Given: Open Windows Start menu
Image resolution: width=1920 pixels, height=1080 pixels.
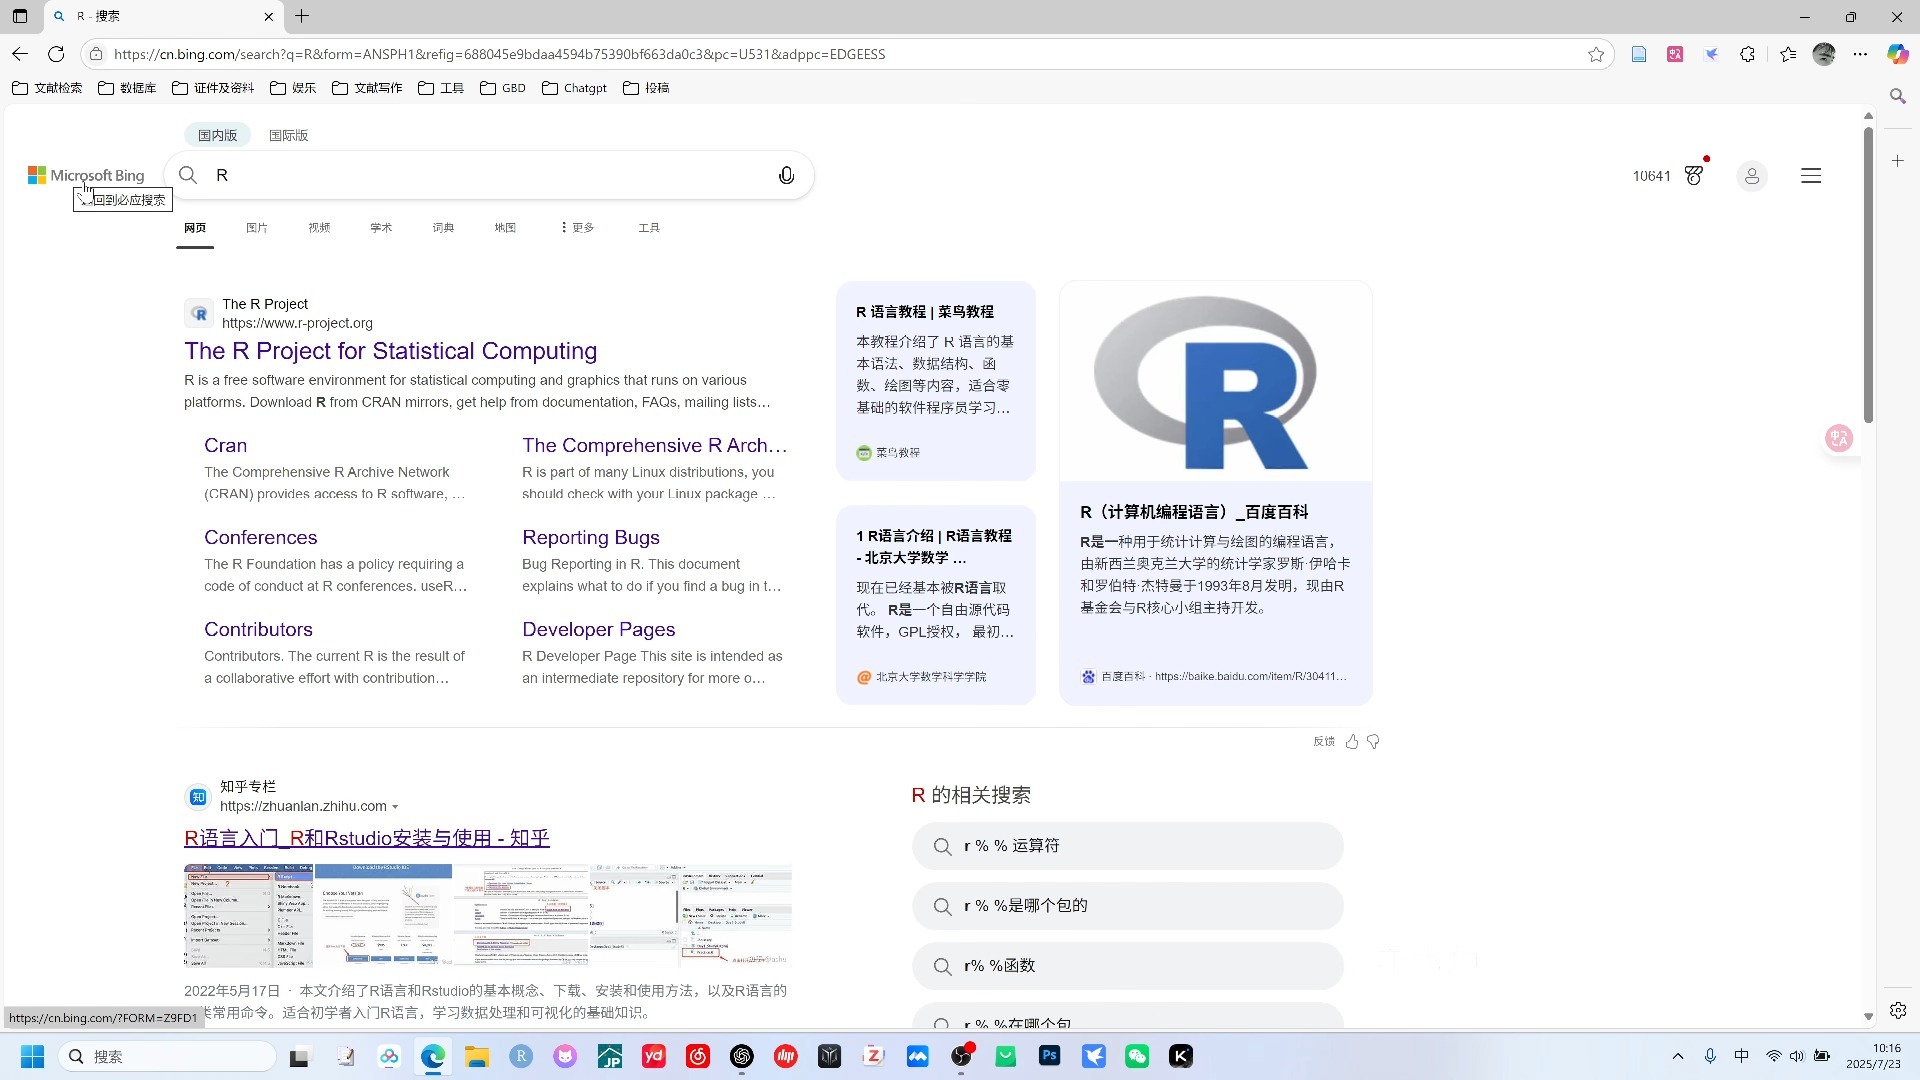Looking at the screenshot, I should pyautogui.click(x=32, y=1056).
